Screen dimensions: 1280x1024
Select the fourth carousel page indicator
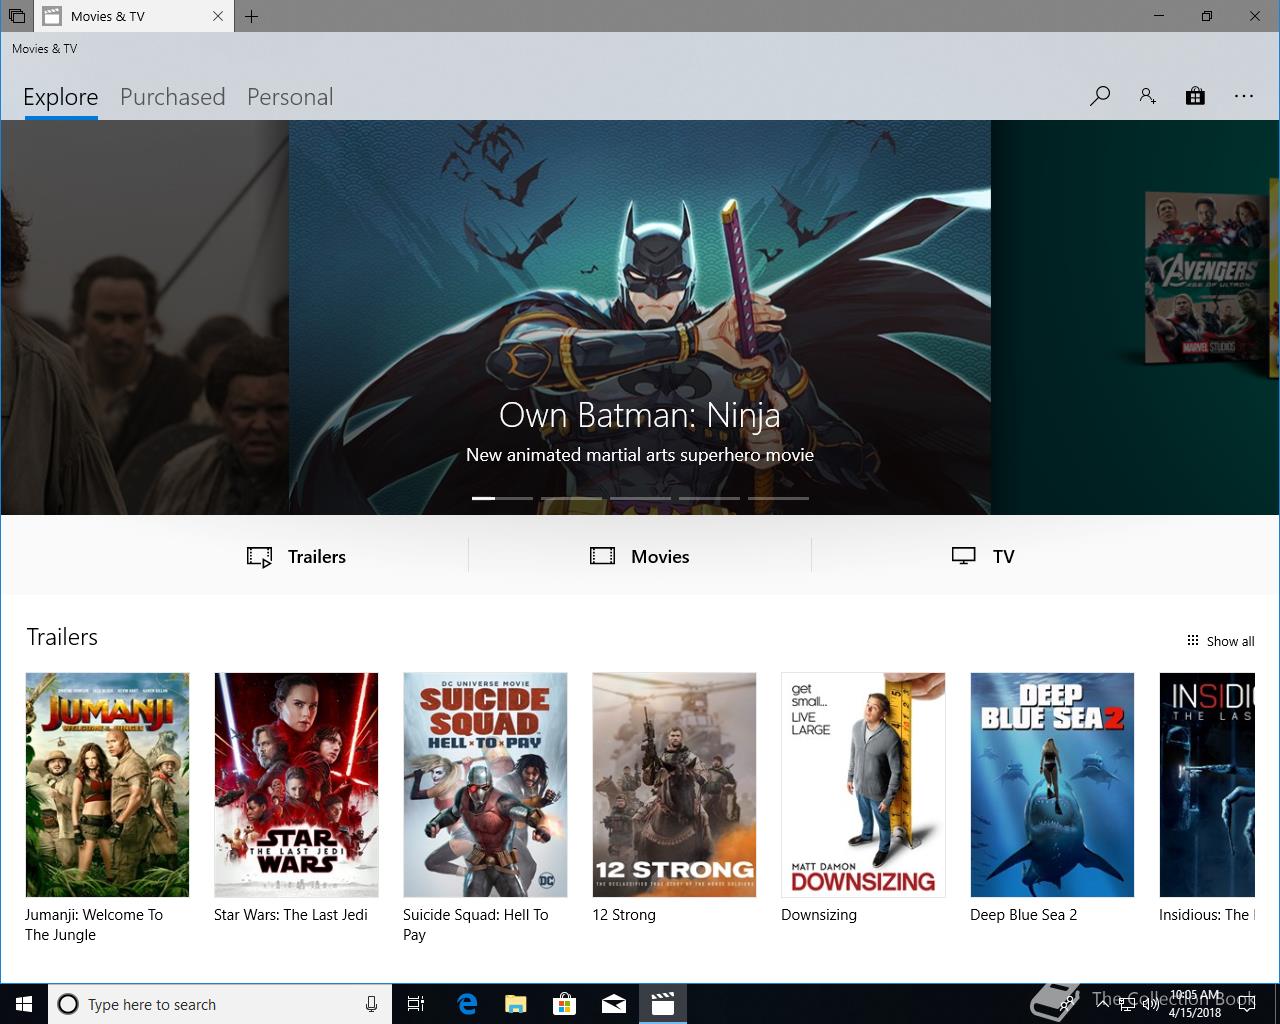click(x=709, y=498)
